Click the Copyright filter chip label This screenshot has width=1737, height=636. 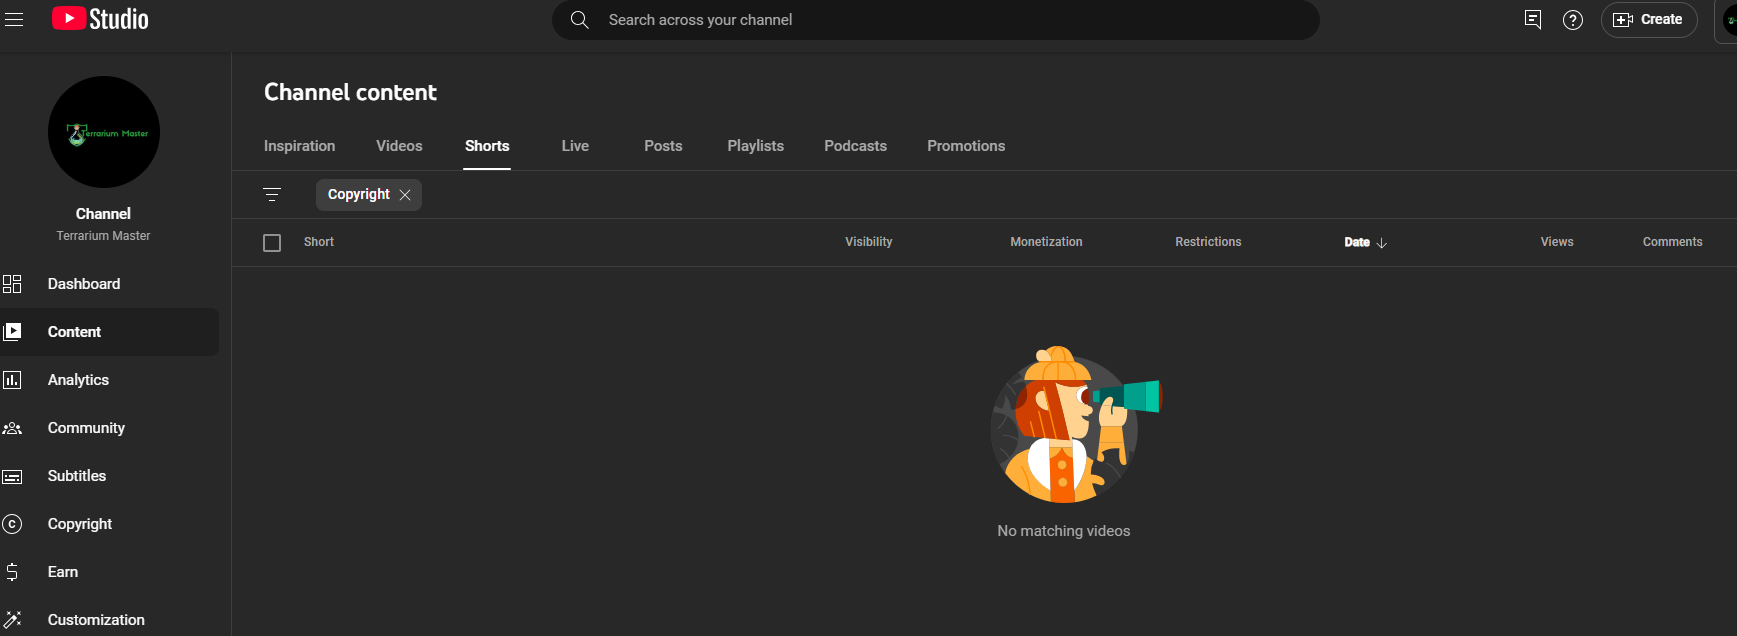coord(359,194)
